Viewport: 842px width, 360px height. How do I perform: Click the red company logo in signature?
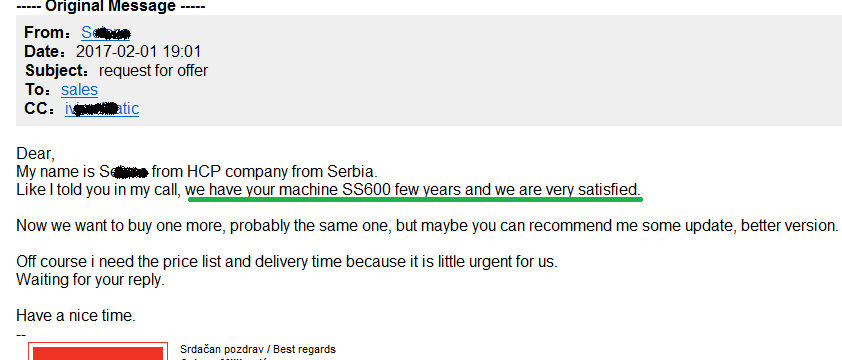pyautogui.click(x=98, y=352)
